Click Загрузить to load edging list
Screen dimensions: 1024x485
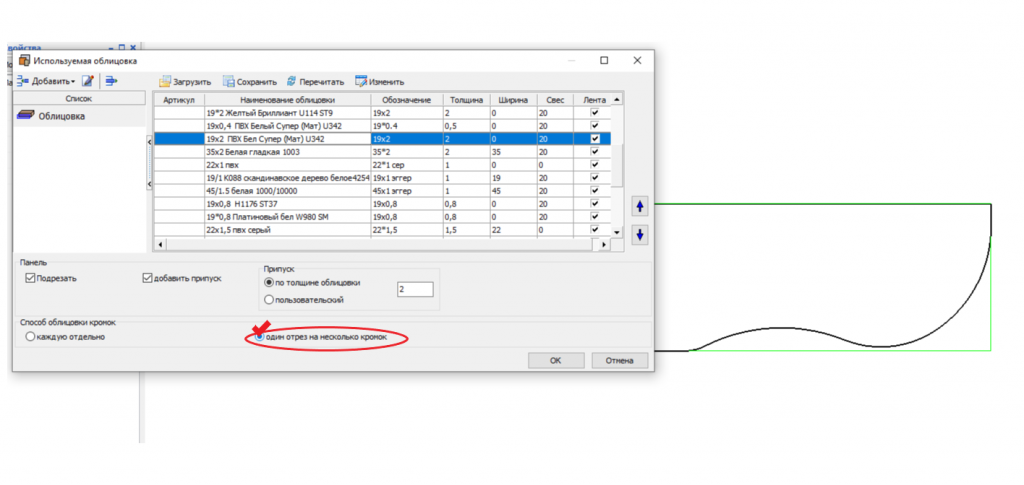[184, 82]
